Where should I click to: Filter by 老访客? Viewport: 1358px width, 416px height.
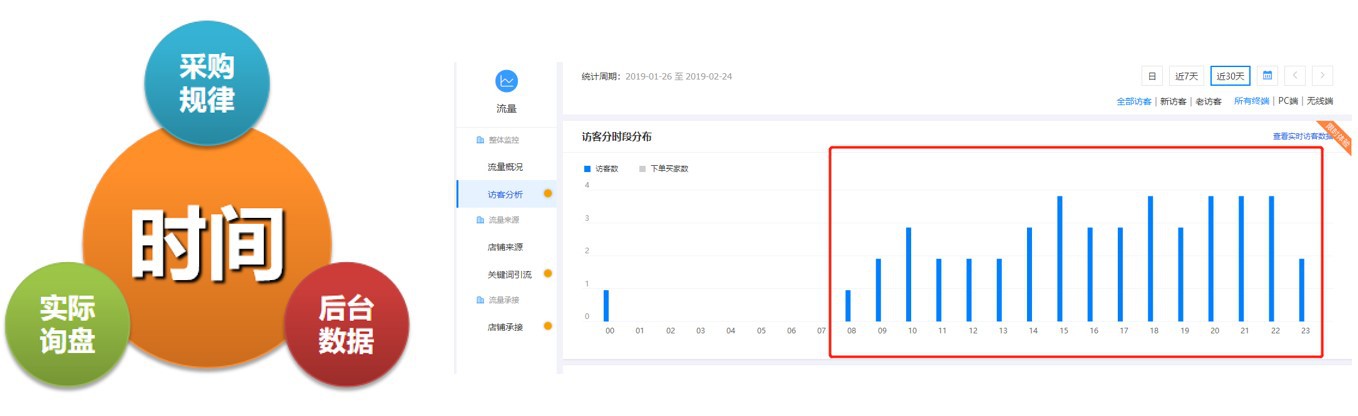(x=1208, y=102)
